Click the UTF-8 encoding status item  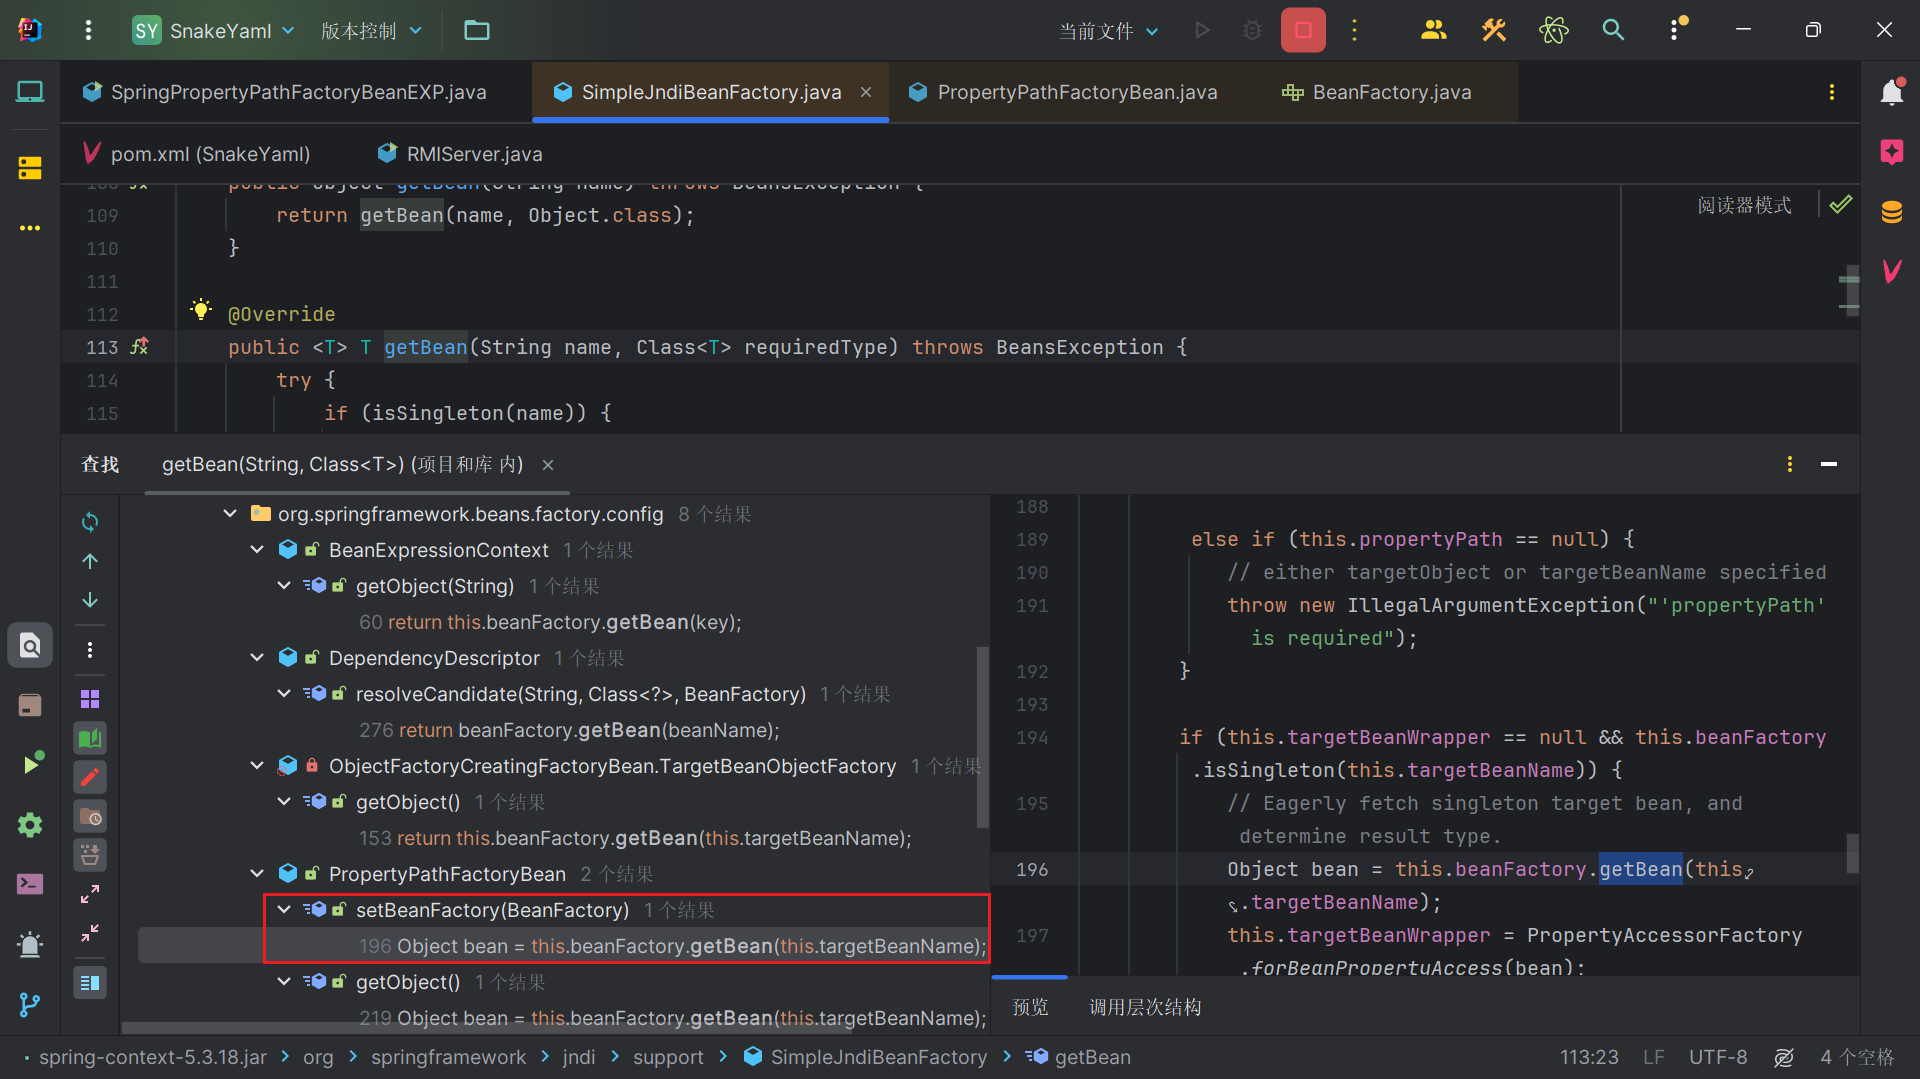[x=1718, y=1057]
